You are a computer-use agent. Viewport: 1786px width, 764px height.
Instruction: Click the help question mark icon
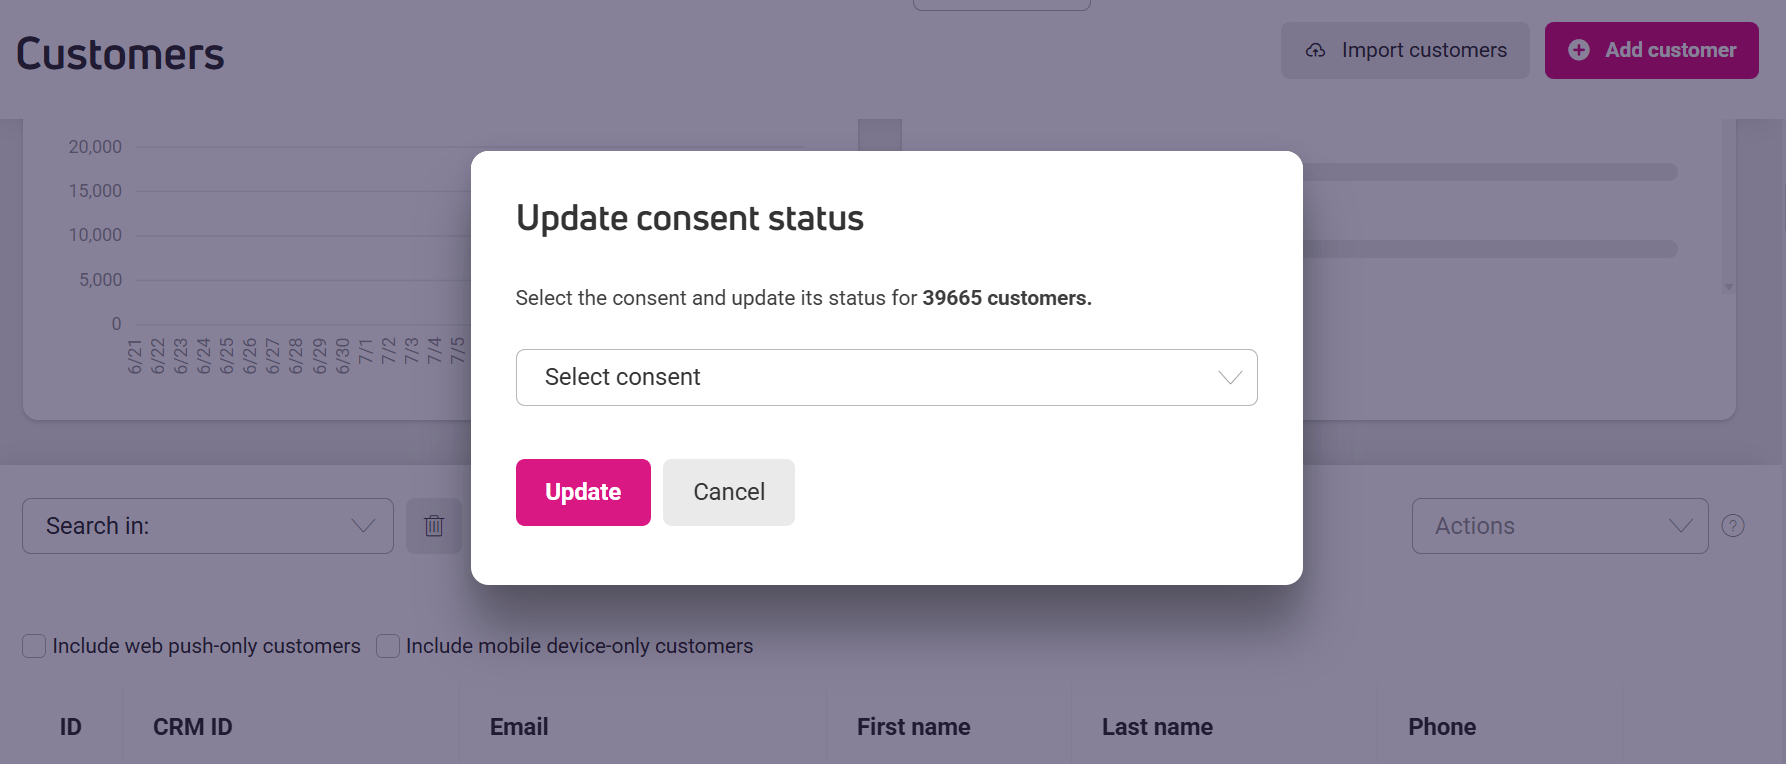(1733, 526)
